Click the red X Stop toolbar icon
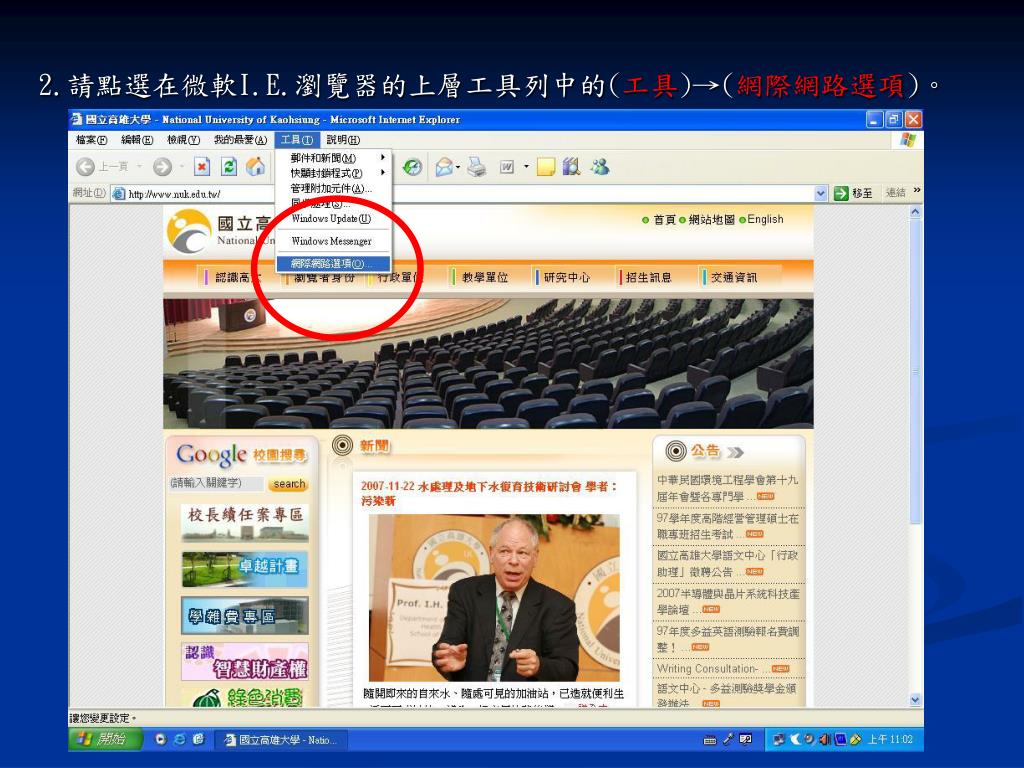 pyautogui.click(x=202, y=167)
